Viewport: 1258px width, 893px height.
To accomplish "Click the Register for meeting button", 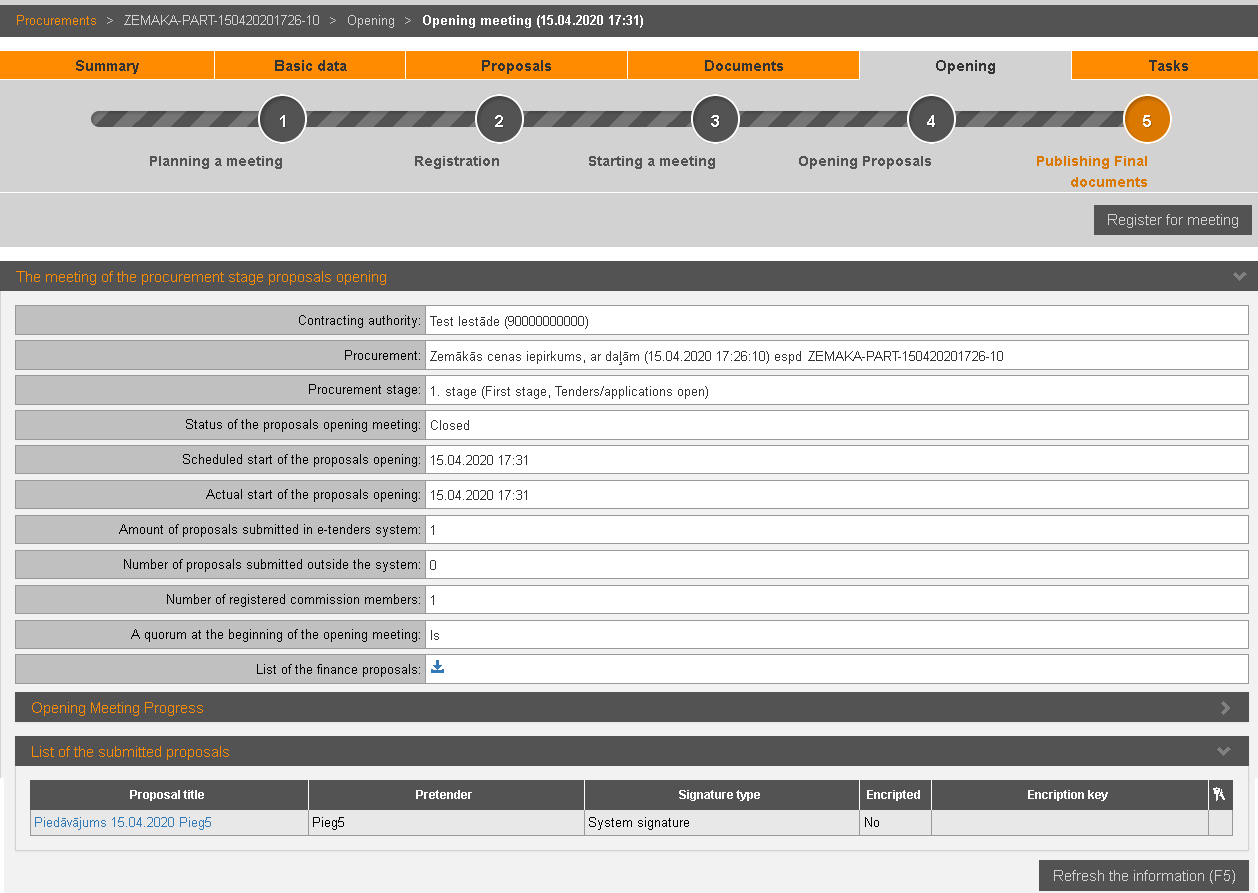I will [x=1172, y=220].
